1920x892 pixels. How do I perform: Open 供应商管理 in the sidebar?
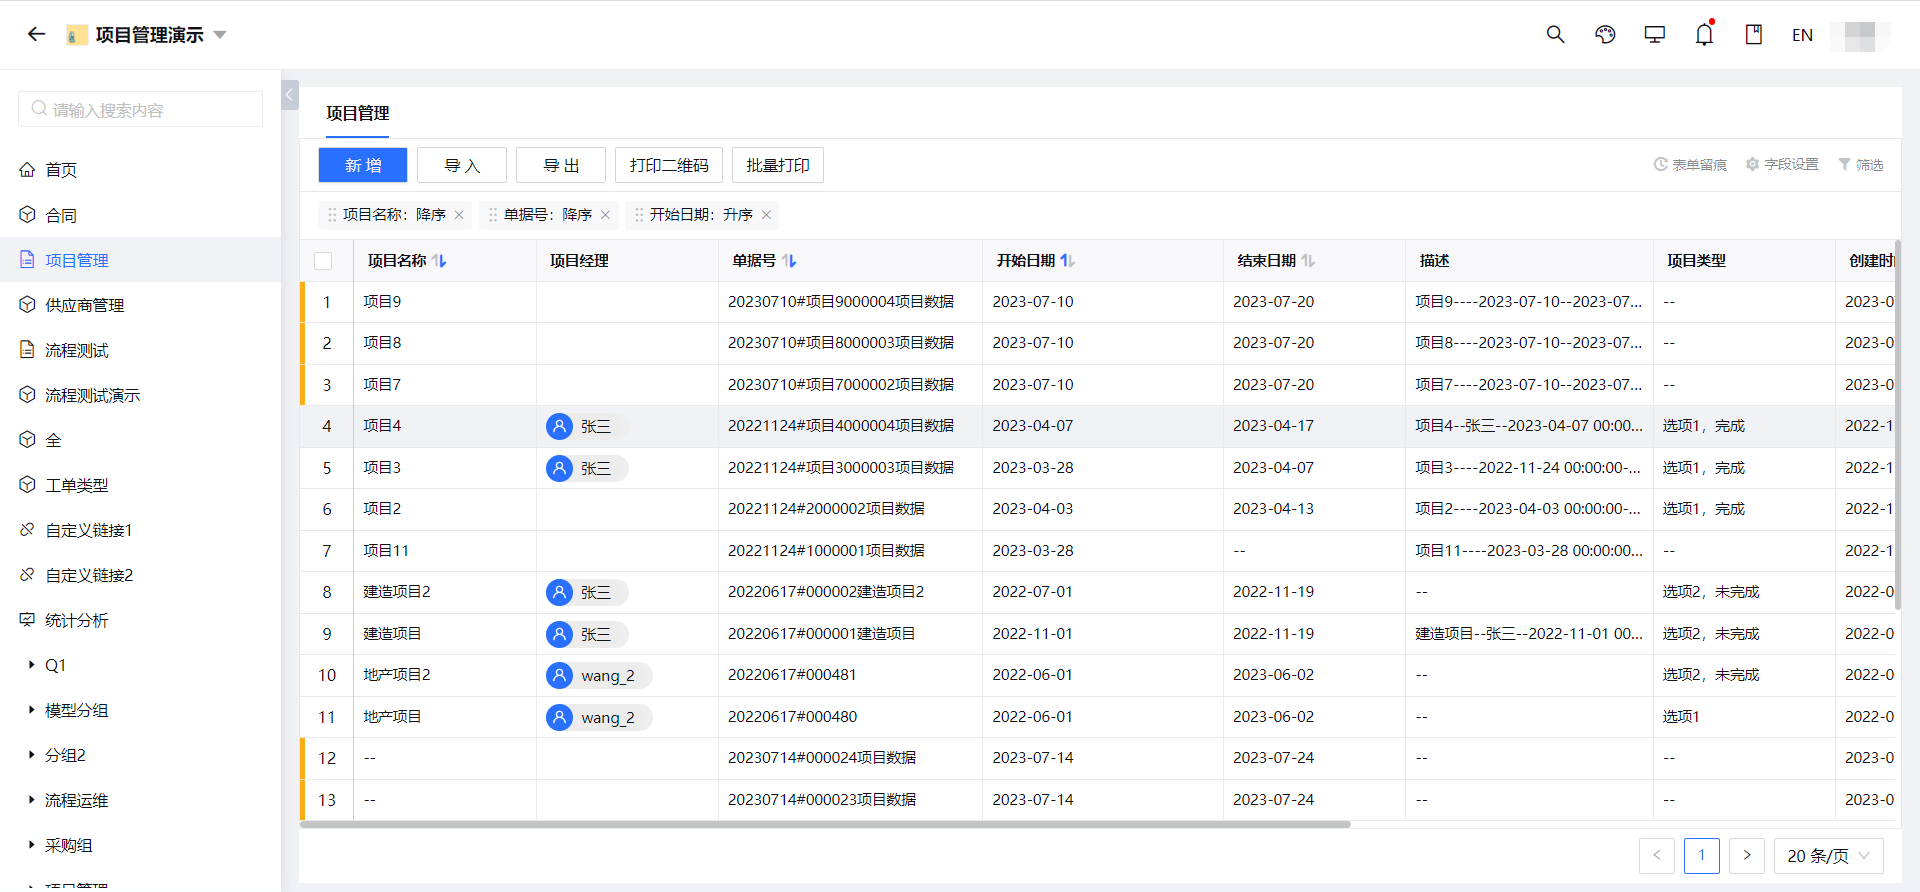(84, 305)
